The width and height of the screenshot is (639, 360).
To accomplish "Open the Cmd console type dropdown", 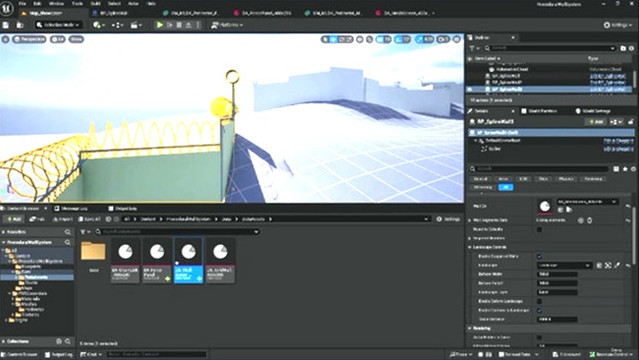I will (91, 355).
